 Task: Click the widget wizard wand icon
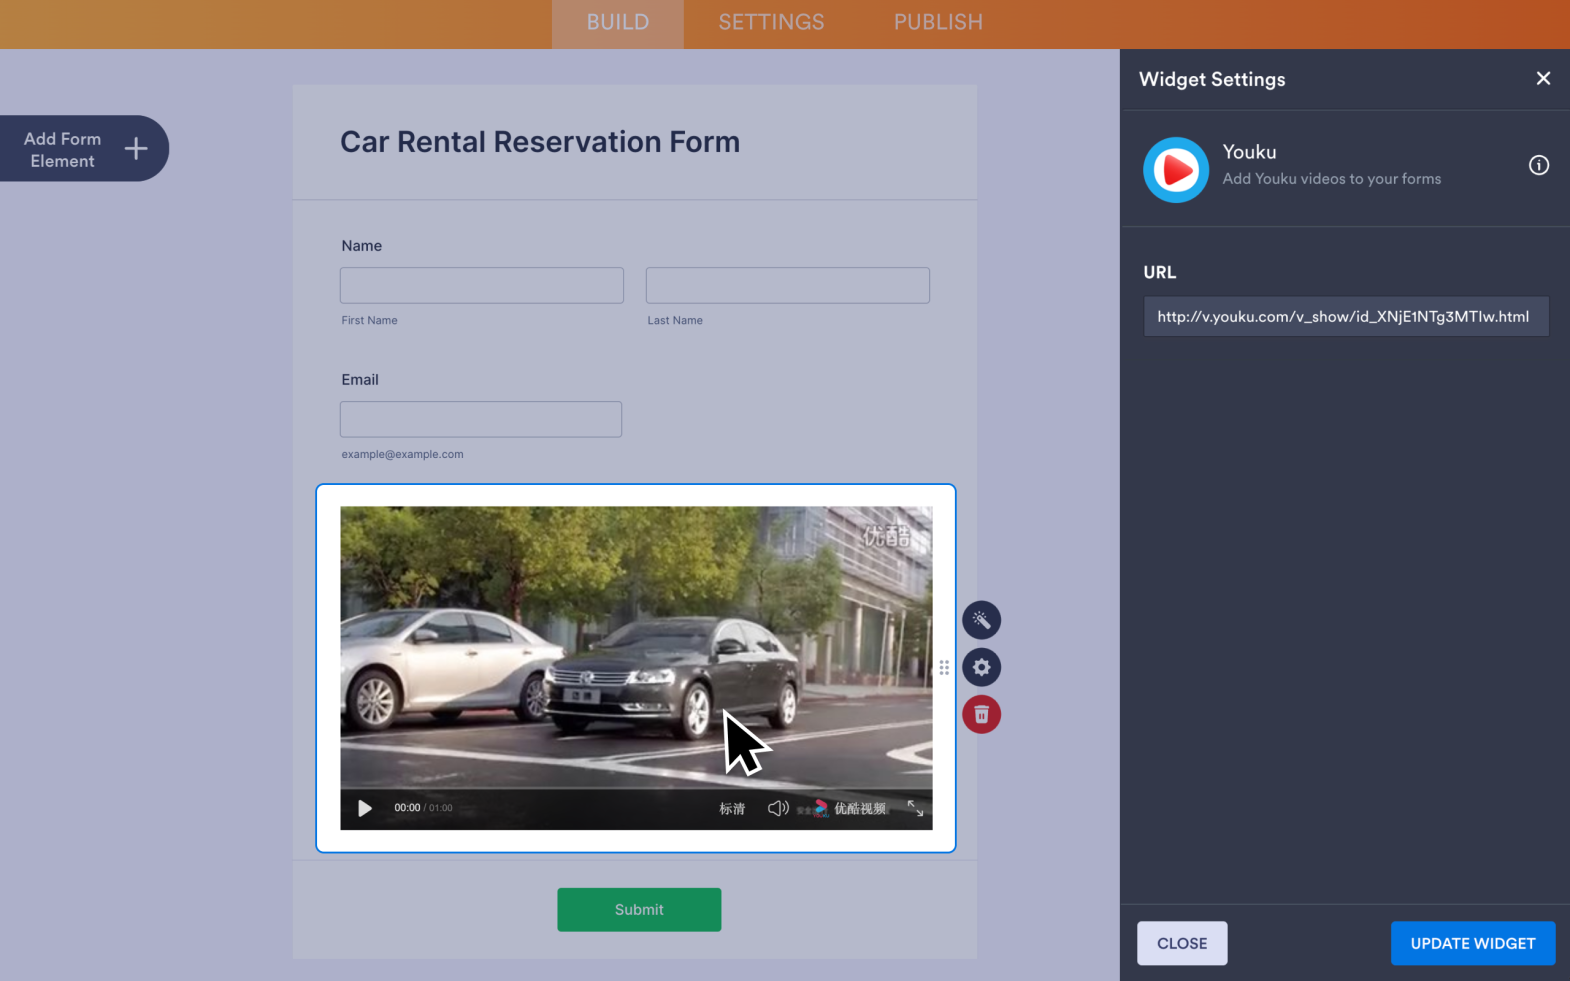tap(981, 620)
